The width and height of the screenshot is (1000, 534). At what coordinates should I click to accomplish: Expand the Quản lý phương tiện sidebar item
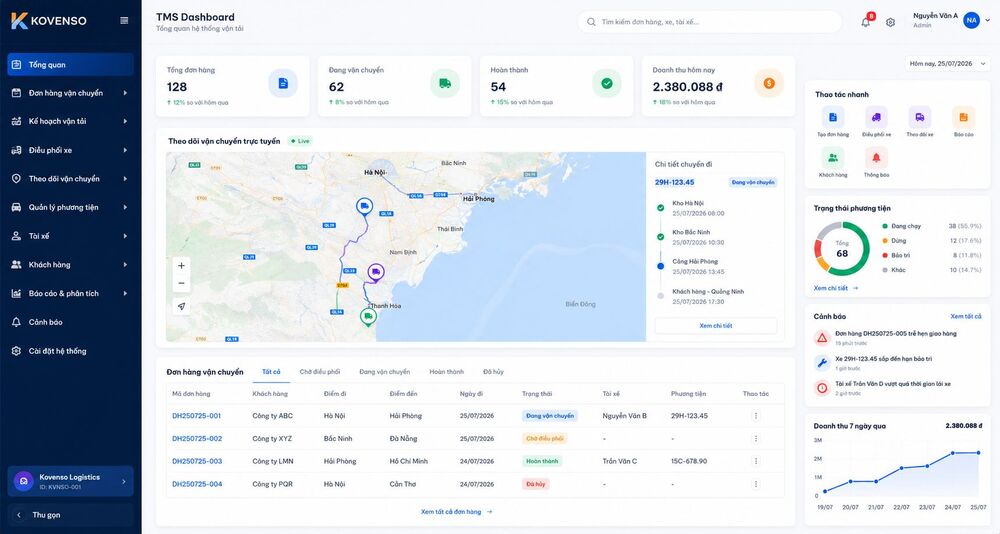point(70,207)
